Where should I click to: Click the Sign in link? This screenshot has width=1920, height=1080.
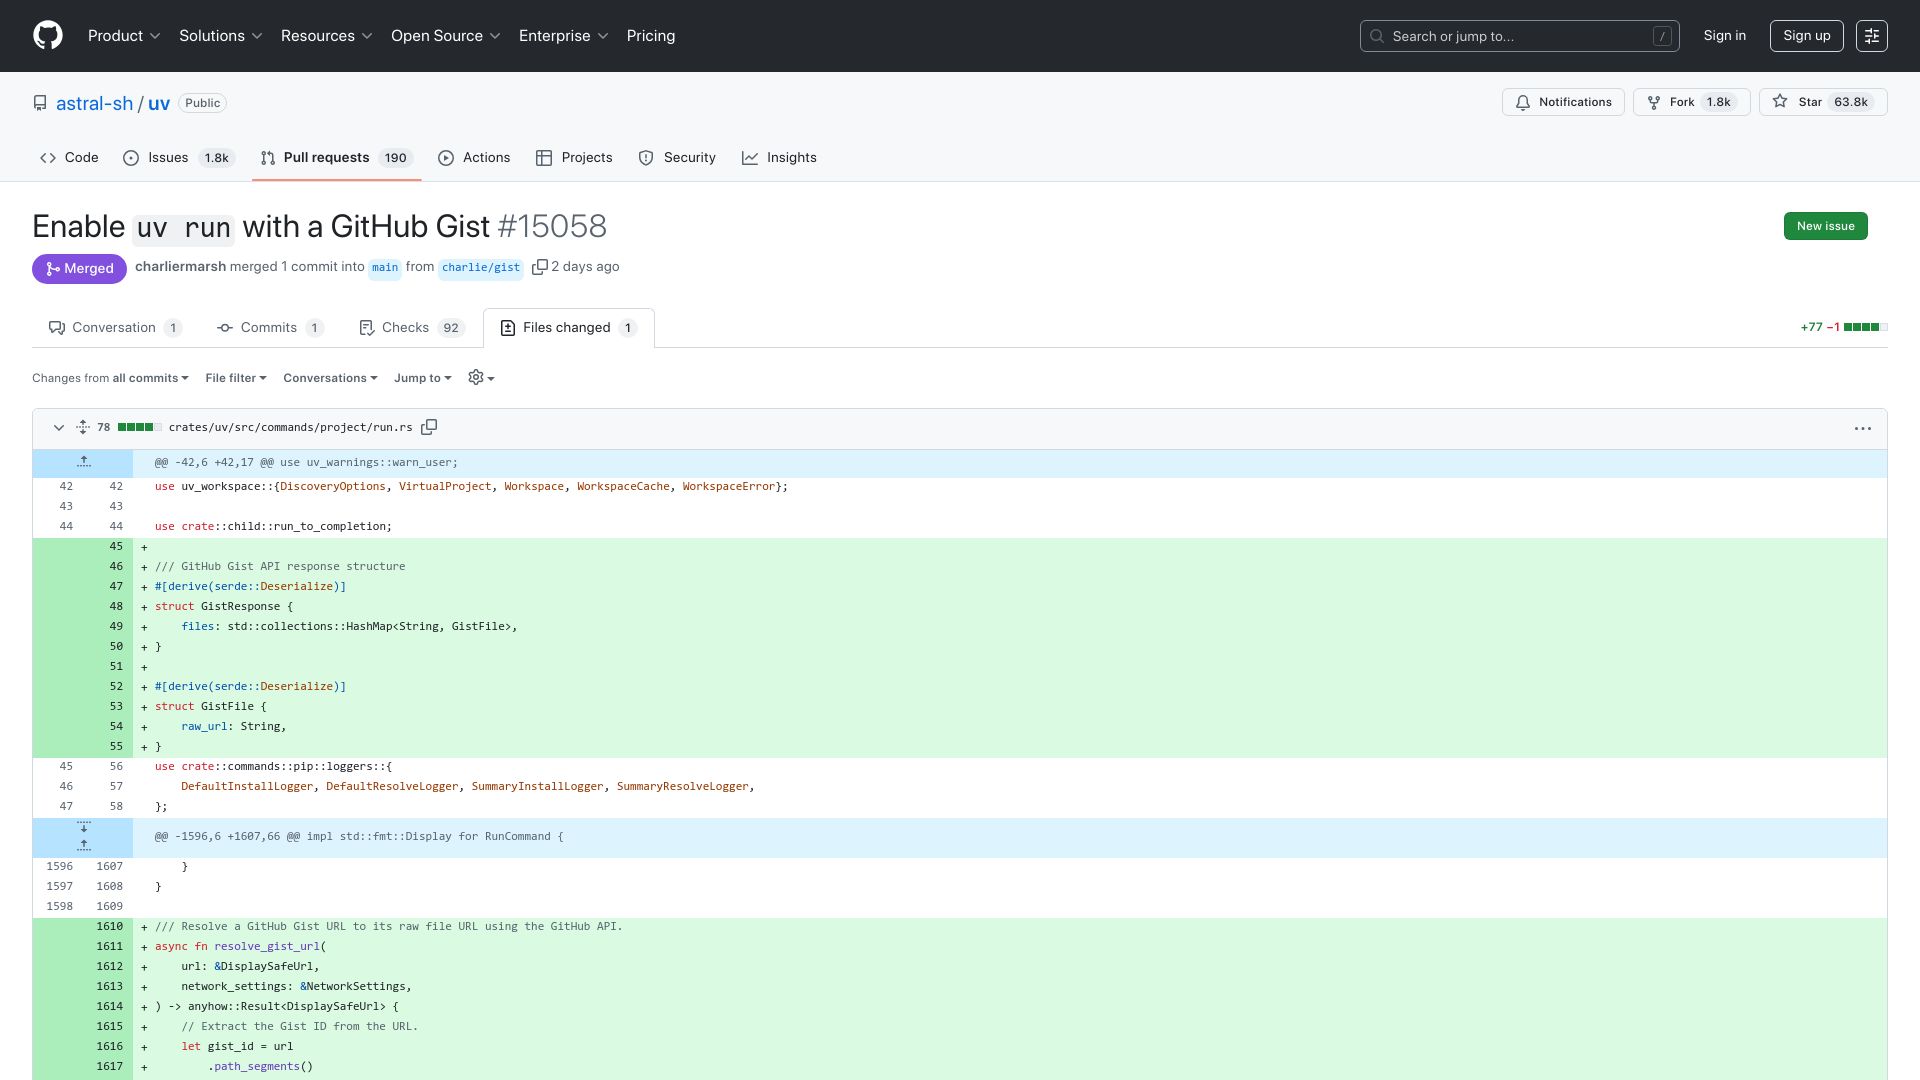coord(1724,36)
